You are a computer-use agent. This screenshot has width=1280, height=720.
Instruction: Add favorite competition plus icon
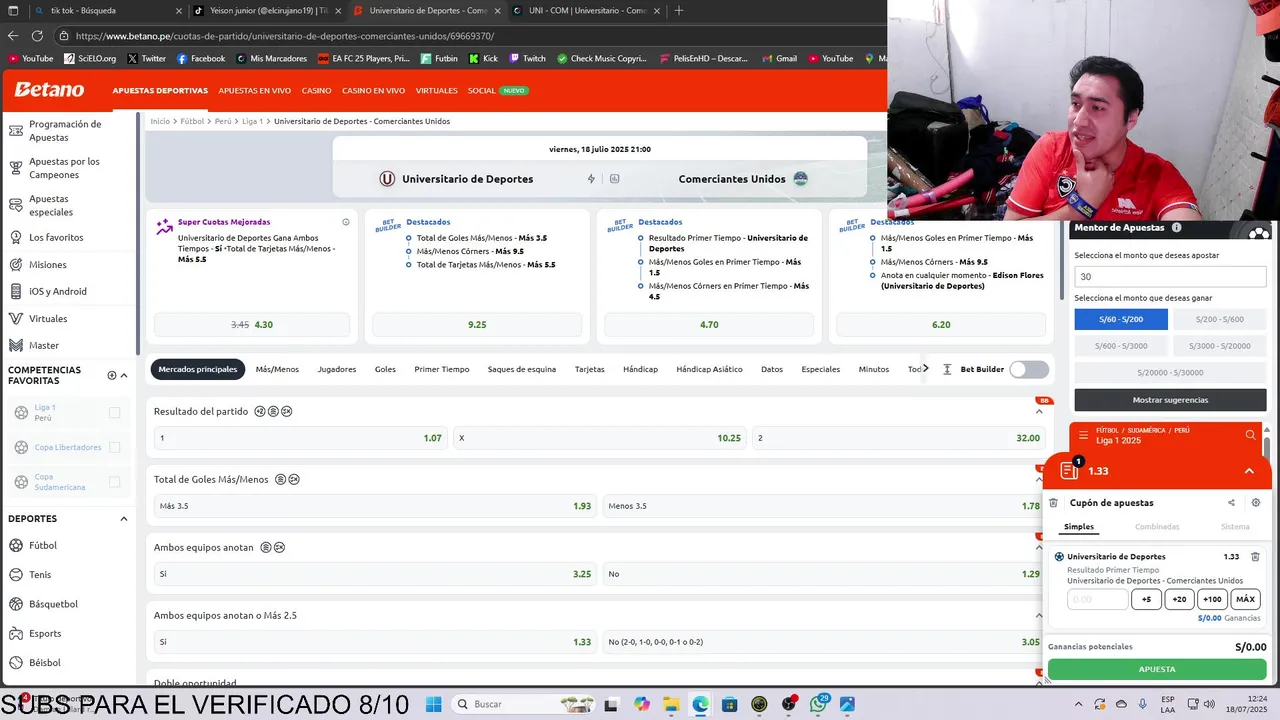(x=112, y=376)
